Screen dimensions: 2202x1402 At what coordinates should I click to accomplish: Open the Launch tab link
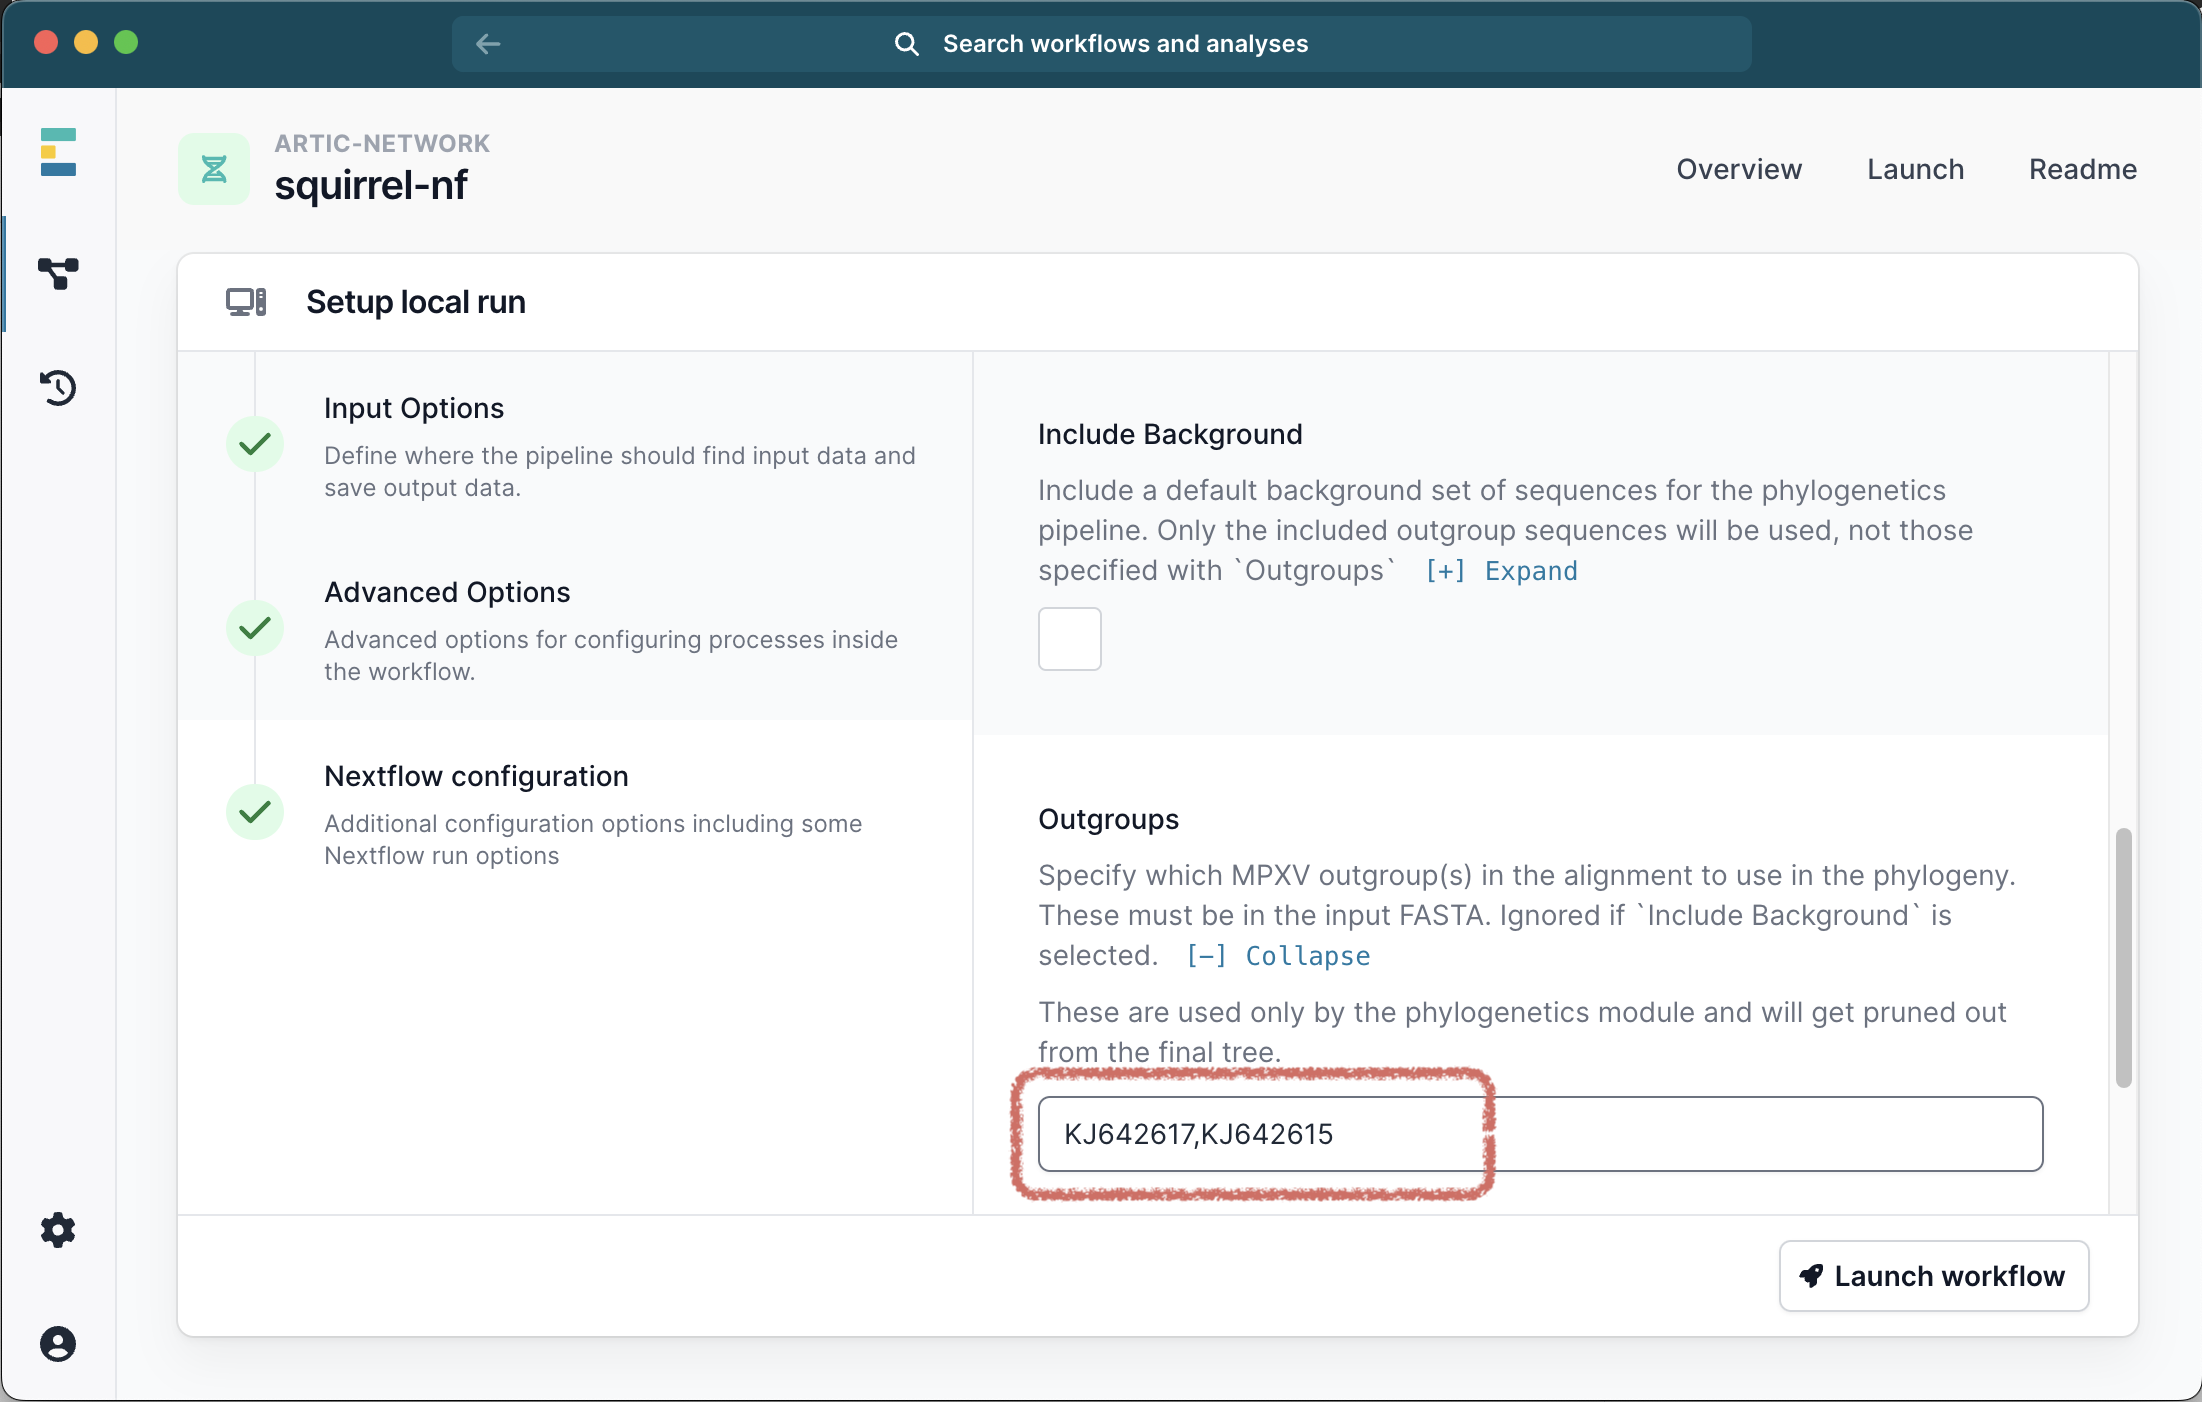click(1915, 169)
